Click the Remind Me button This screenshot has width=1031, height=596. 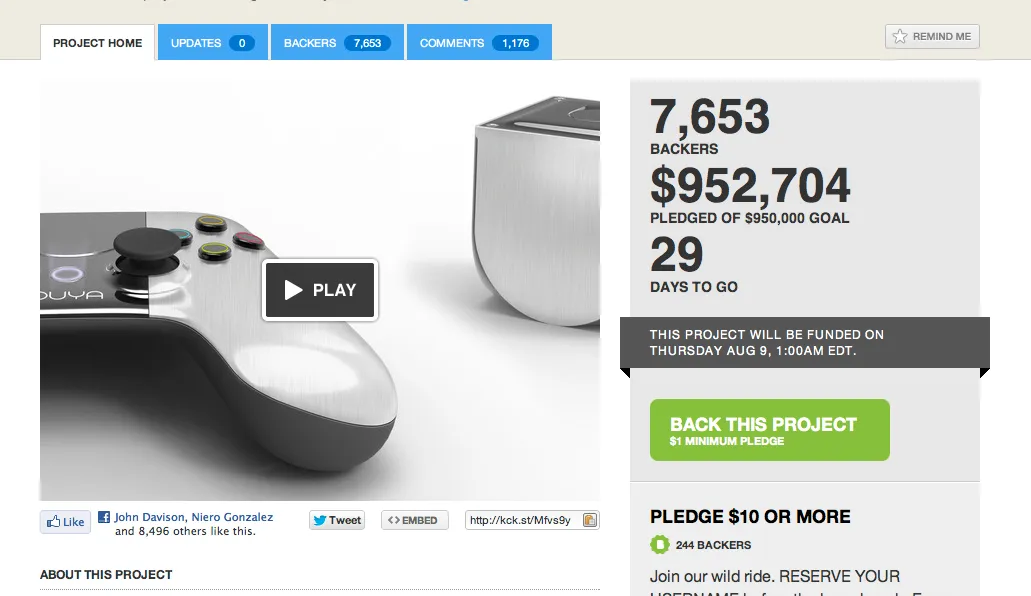(932, 36)
